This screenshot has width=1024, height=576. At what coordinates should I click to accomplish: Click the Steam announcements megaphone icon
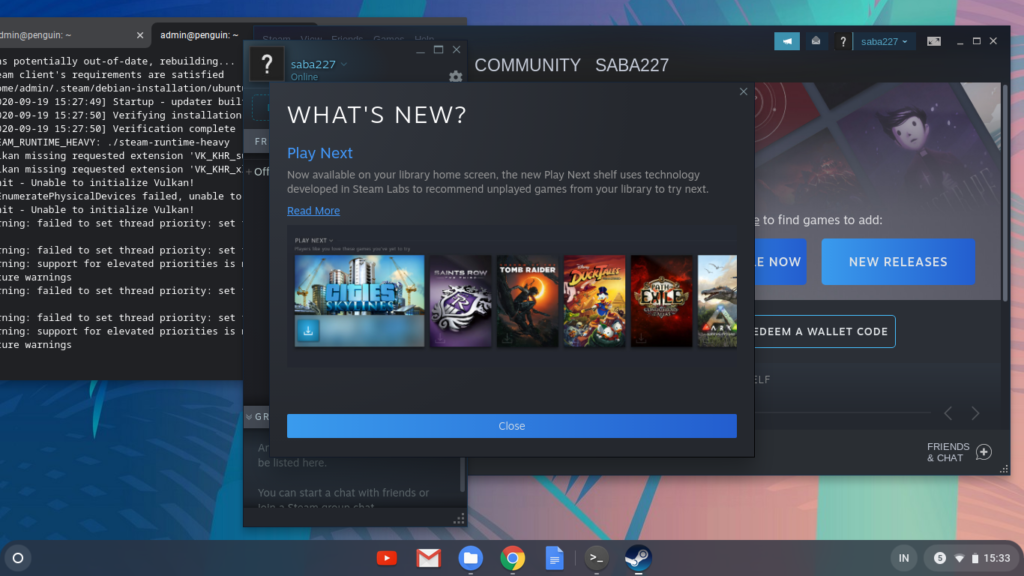pos(787,41)
